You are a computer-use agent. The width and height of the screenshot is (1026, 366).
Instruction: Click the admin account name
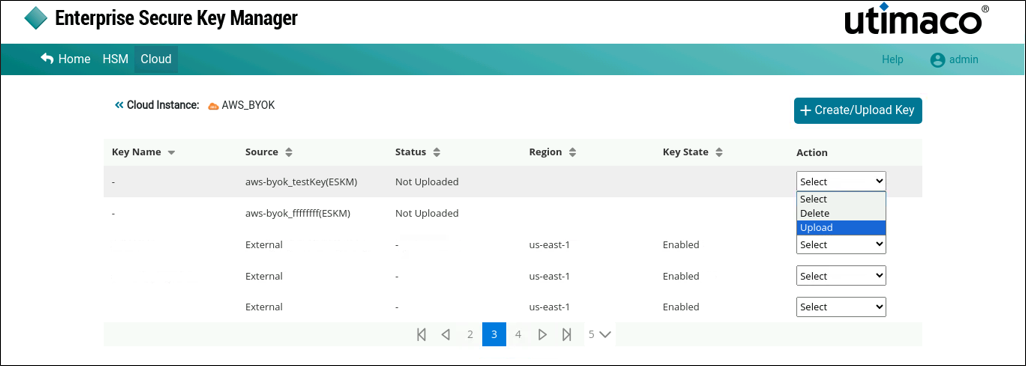pos(964,60)
